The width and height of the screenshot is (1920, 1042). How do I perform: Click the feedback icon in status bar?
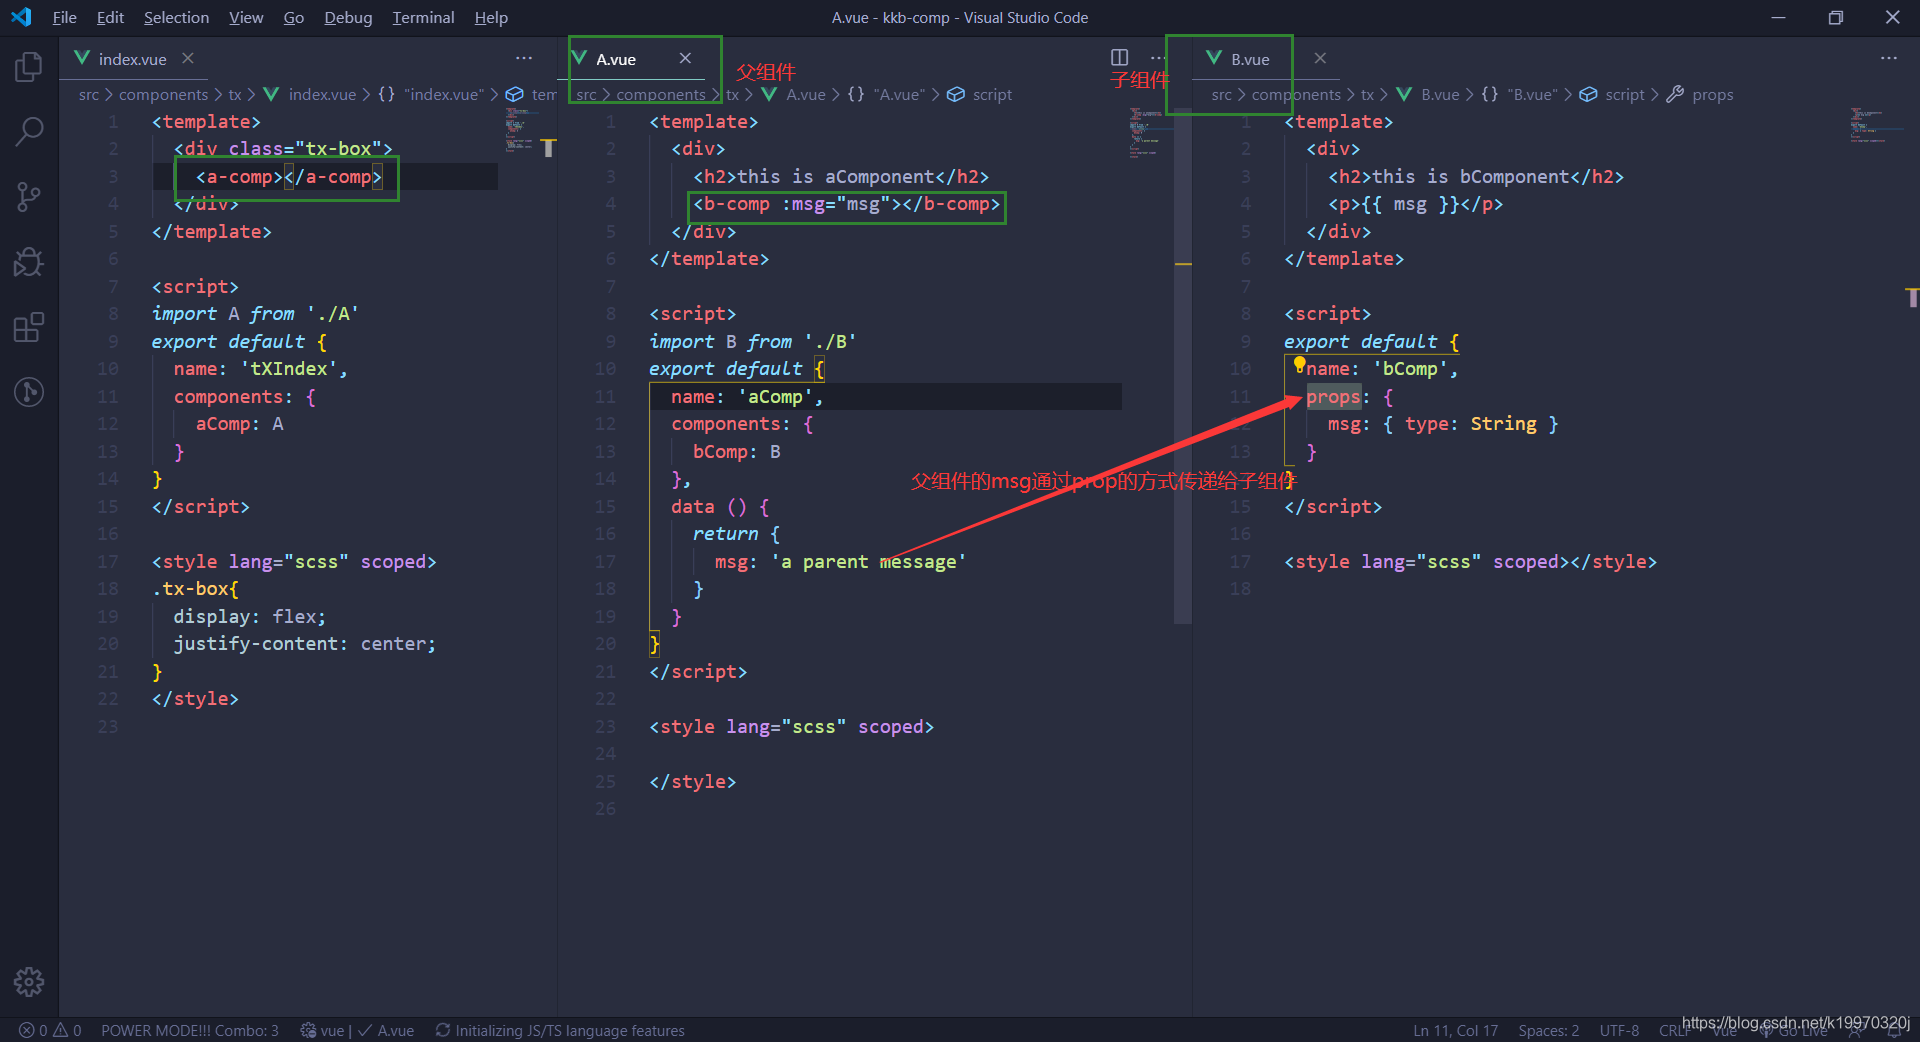pos(1856,1030)
